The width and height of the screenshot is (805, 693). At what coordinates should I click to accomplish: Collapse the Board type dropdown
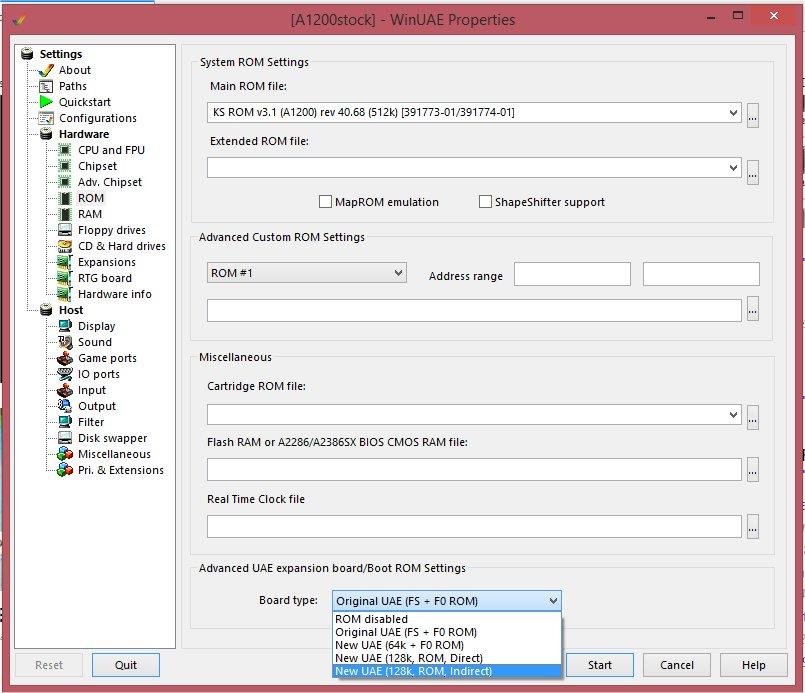tap(553, 601)
